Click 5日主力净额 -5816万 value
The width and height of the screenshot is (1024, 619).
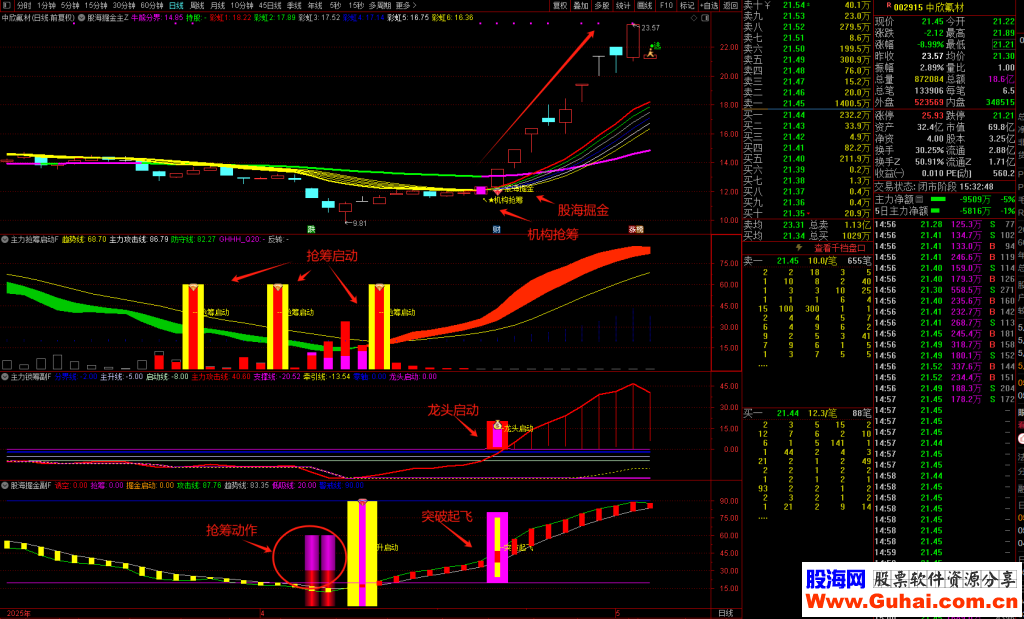tap(975, 210)
